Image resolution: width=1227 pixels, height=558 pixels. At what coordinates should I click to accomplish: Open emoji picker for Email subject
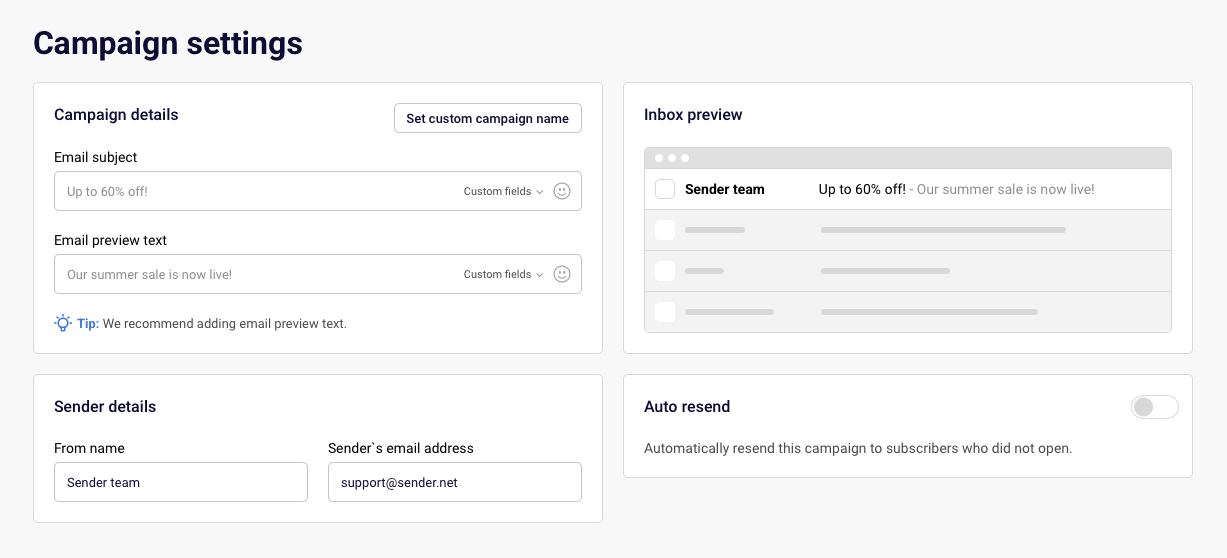[x=562, y=191]
